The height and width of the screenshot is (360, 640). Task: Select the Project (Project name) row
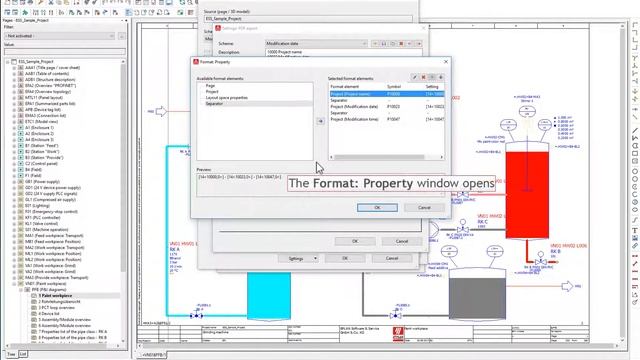point(387,94)
